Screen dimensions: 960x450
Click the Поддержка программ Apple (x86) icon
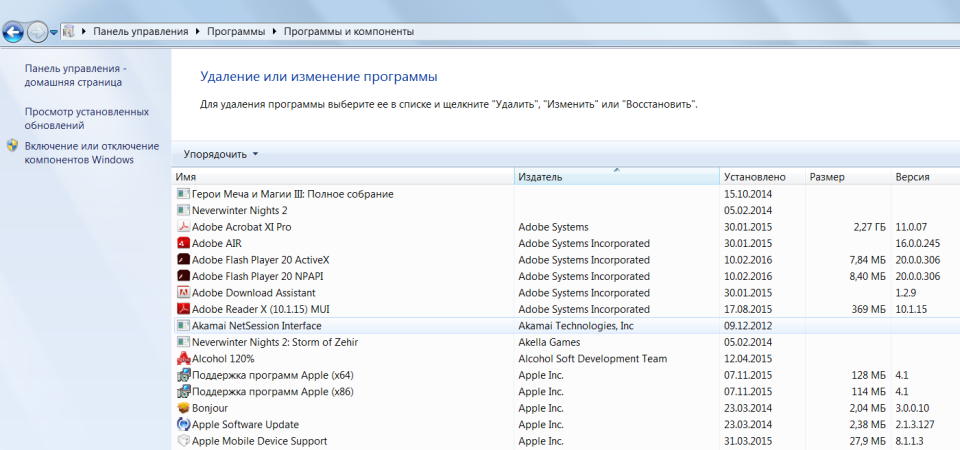pyautogui.click(x=183, y=392)
